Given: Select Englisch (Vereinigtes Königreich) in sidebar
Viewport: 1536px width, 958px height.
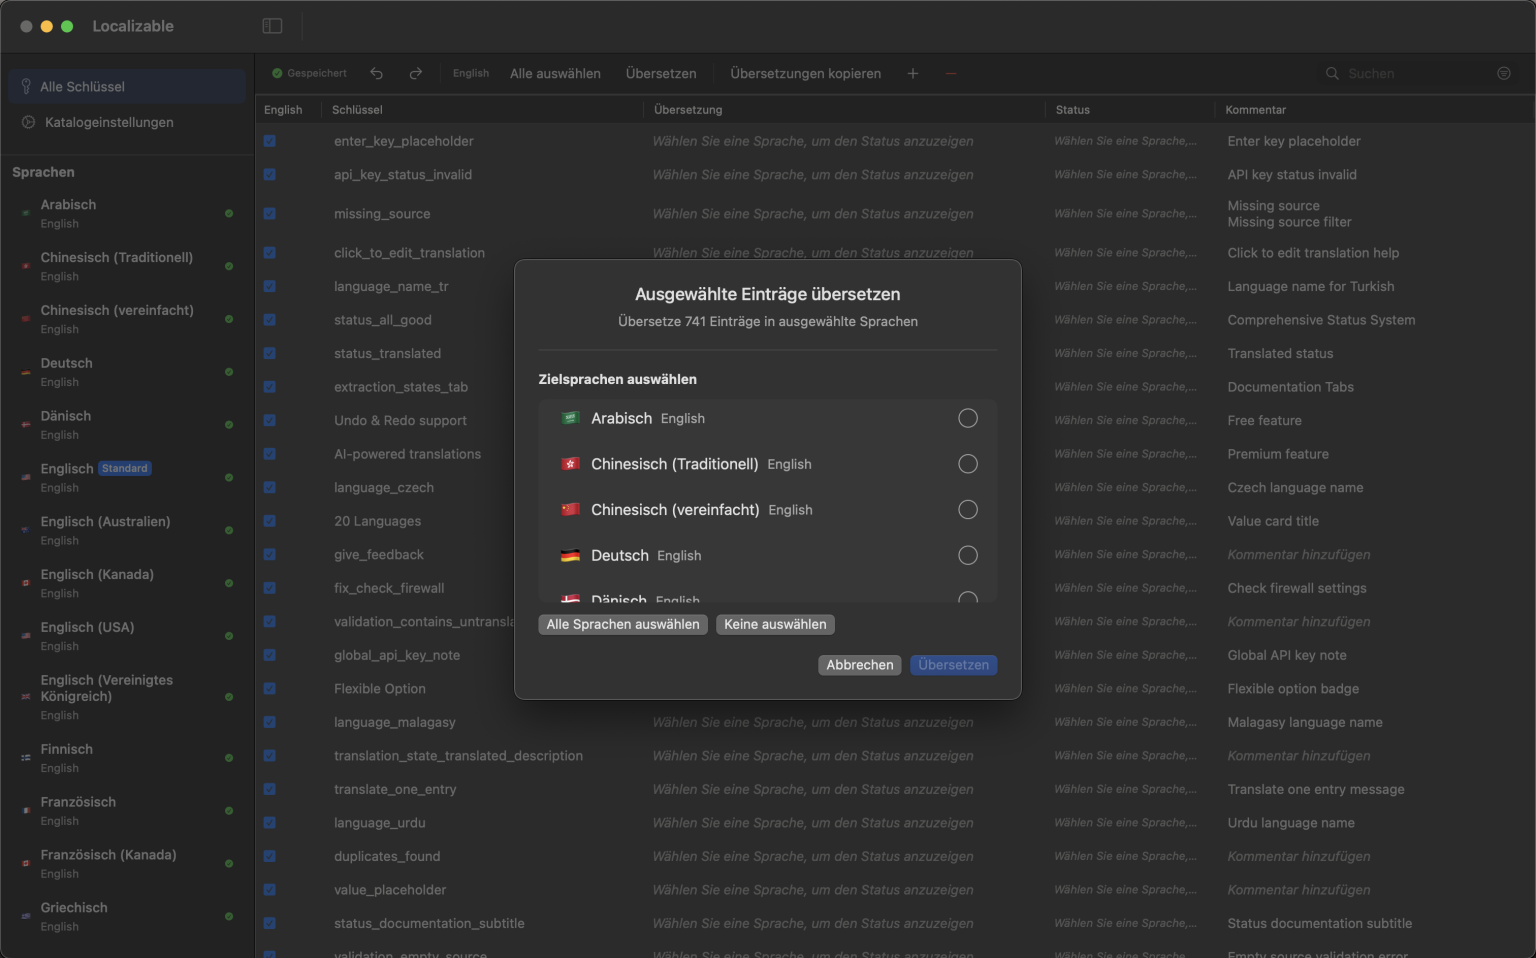Looking at the screenshot, I should (127, 697).
